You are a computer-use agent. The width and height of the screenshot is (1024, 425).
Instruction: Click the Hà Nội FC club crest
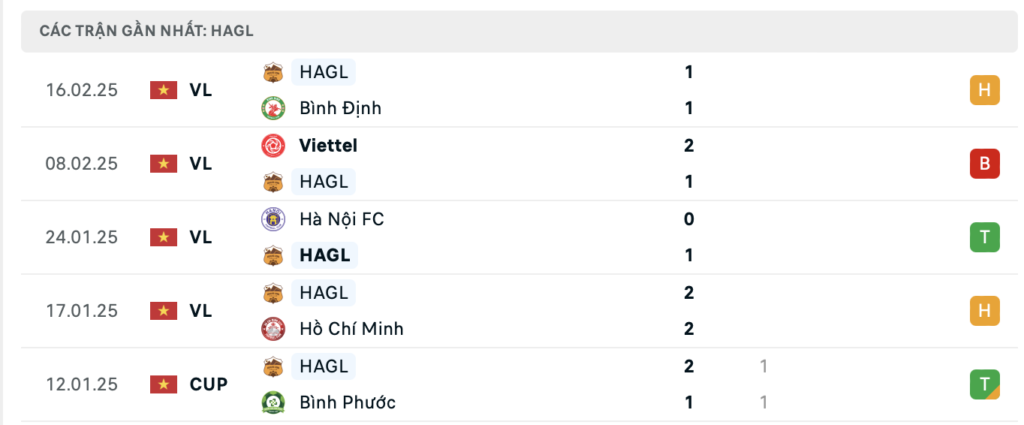272,219
